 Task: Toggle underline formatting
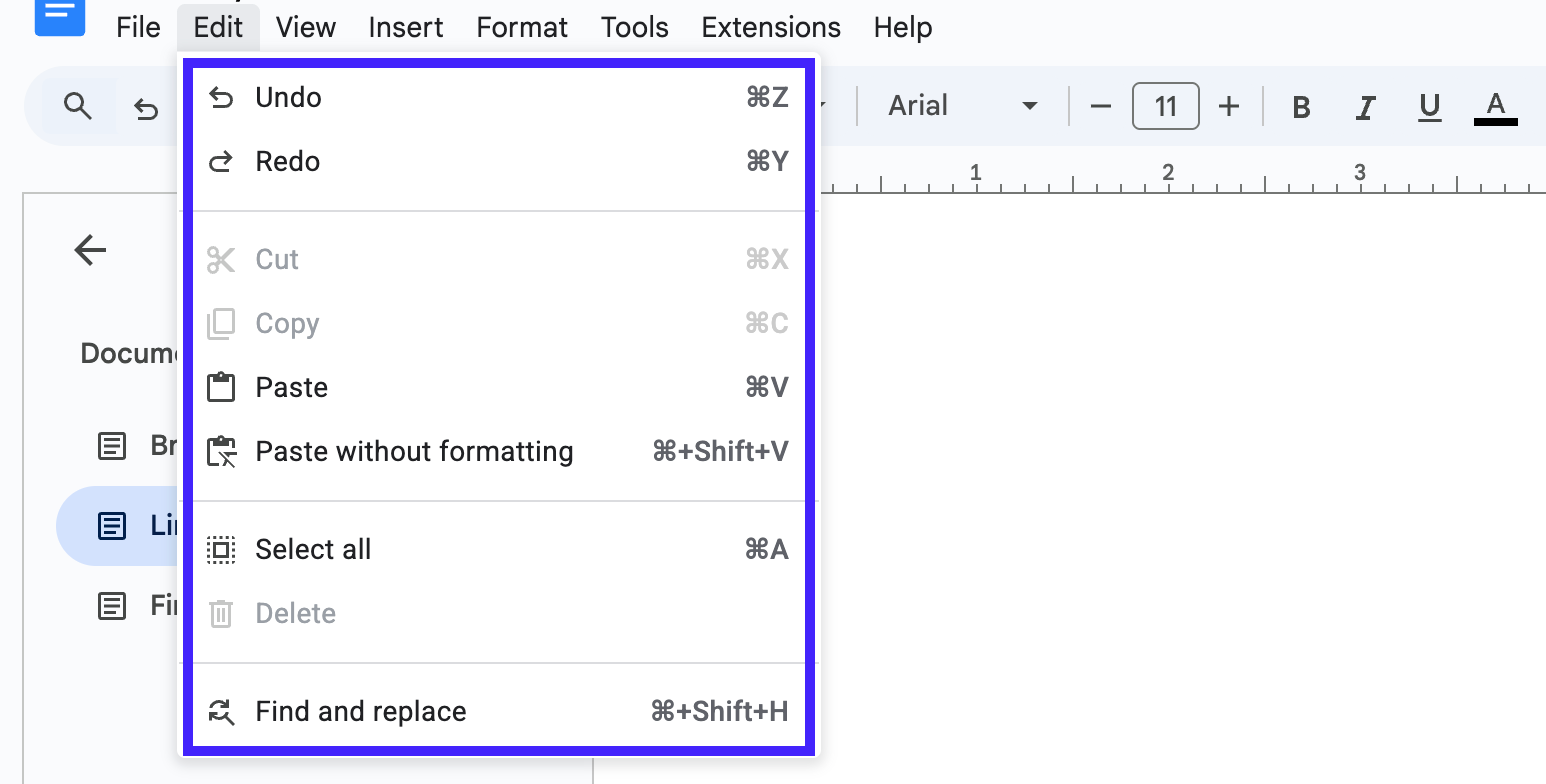click(x=1430, y=107)
